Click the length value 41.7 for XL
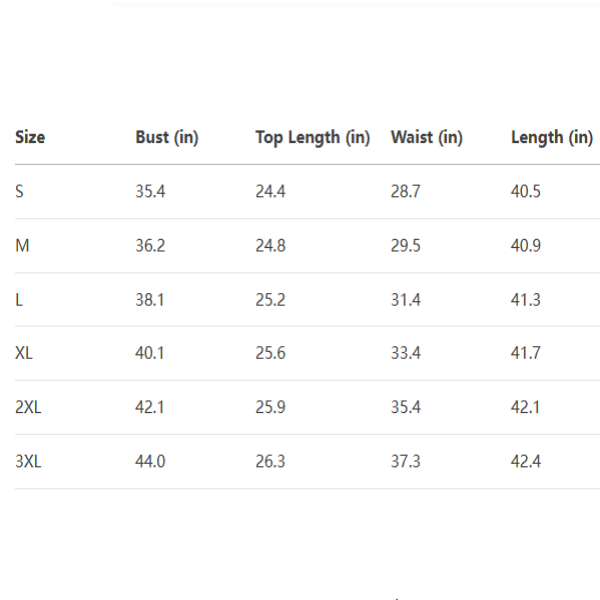This screenshot has width=600, height=600. (526, 353)
